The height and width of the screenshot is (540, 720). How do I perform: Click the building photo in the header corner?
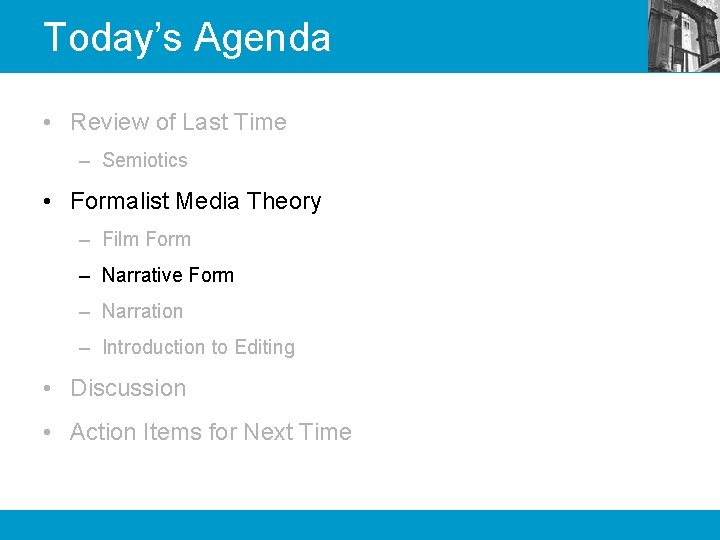(684, 36)
